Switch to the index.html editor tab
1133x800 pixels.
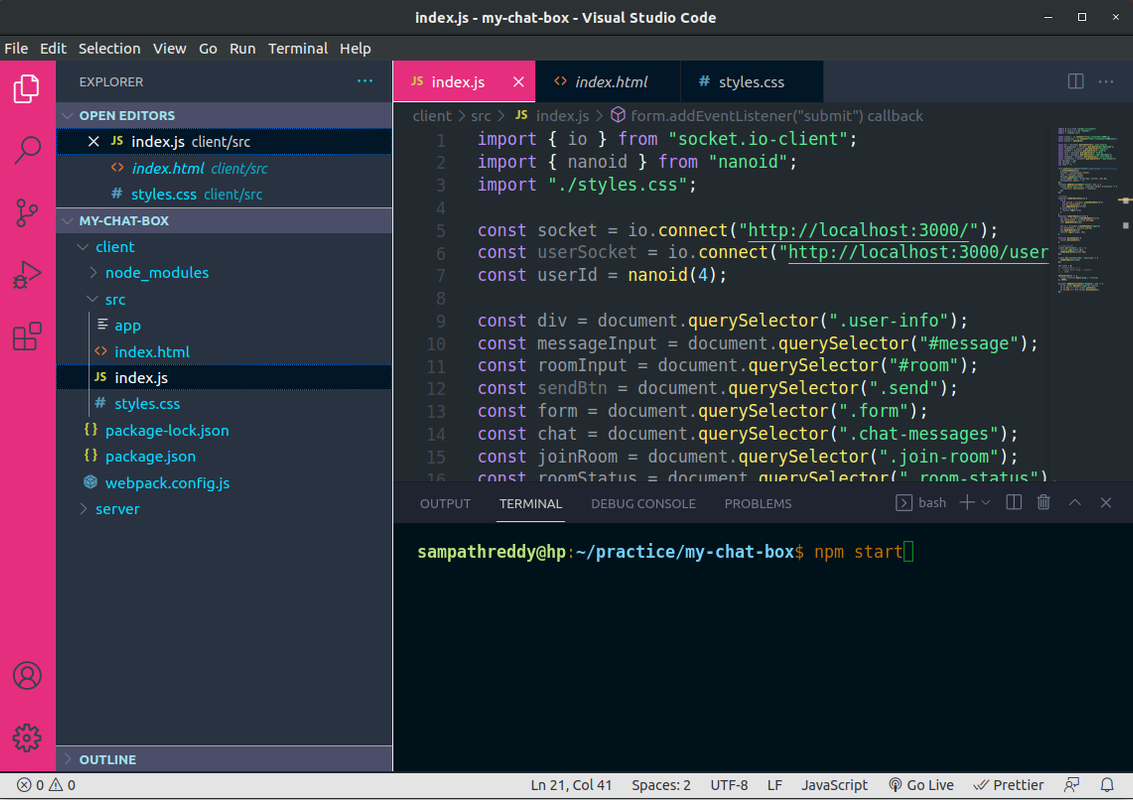(607, 82)
